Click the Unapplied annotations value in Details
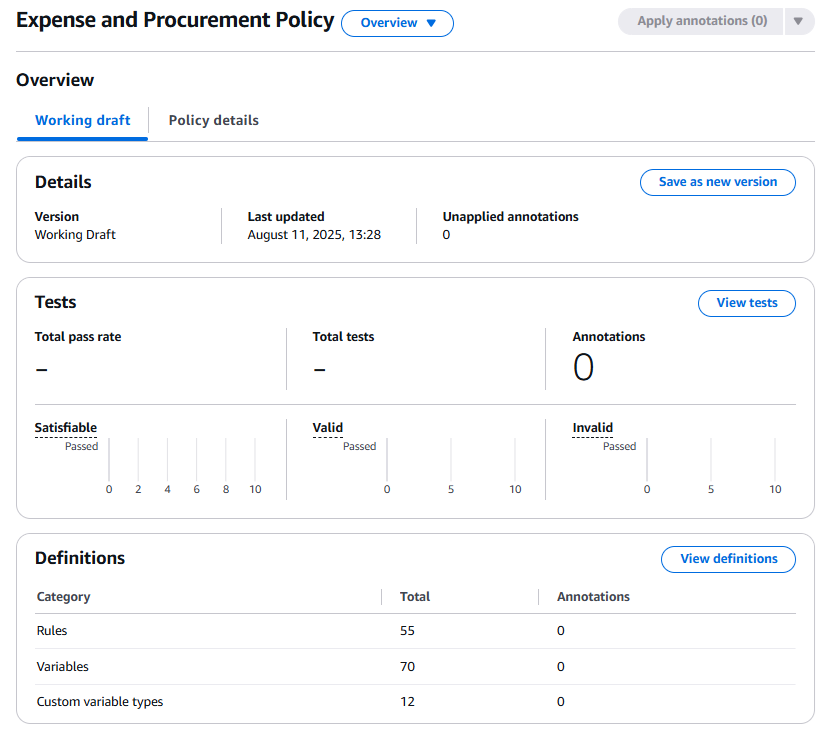 445,234
